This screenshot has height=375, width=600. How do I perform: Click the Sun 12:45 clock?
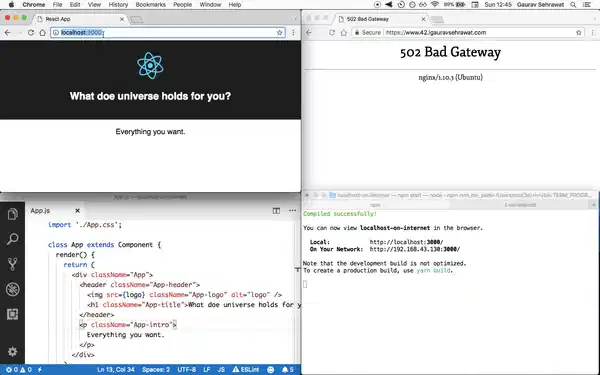[498, 5]
